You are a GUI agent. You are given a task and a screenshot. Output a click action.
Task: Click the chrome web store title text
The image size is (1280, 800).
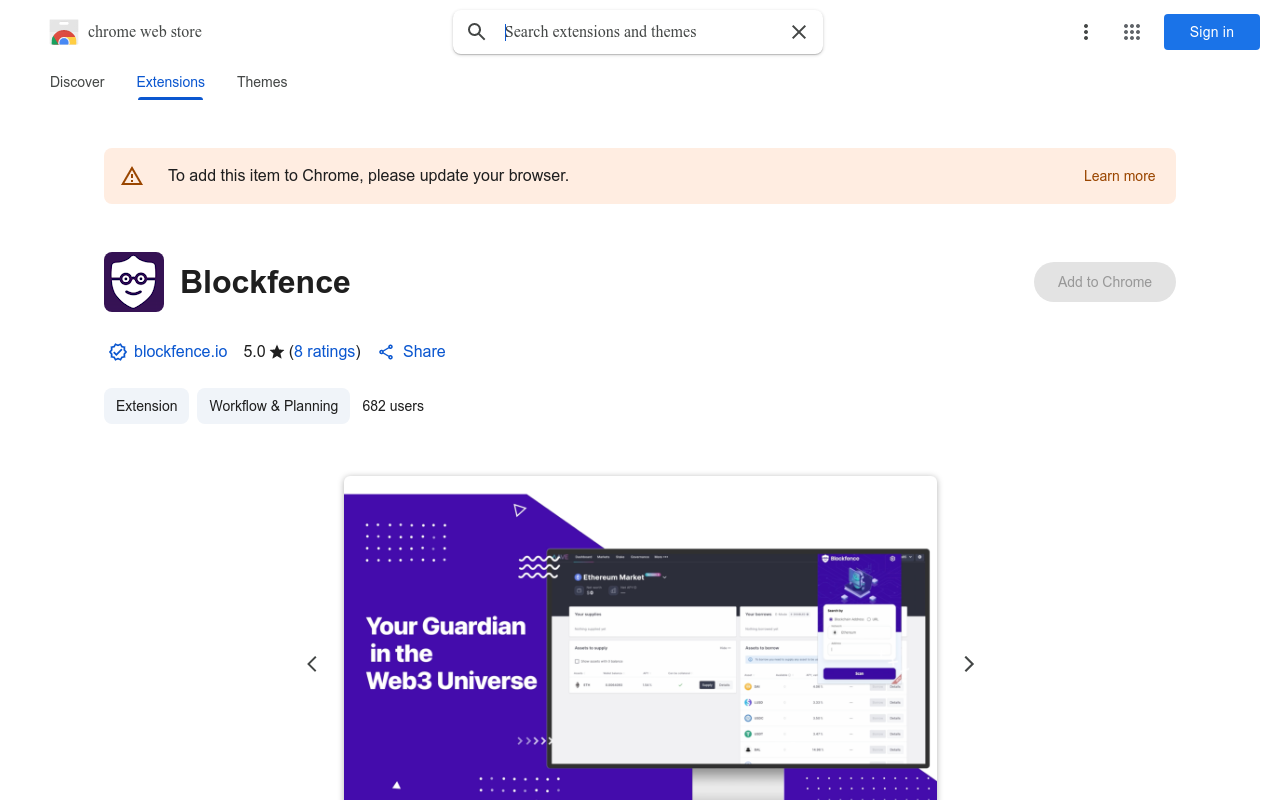click(145, 32)
